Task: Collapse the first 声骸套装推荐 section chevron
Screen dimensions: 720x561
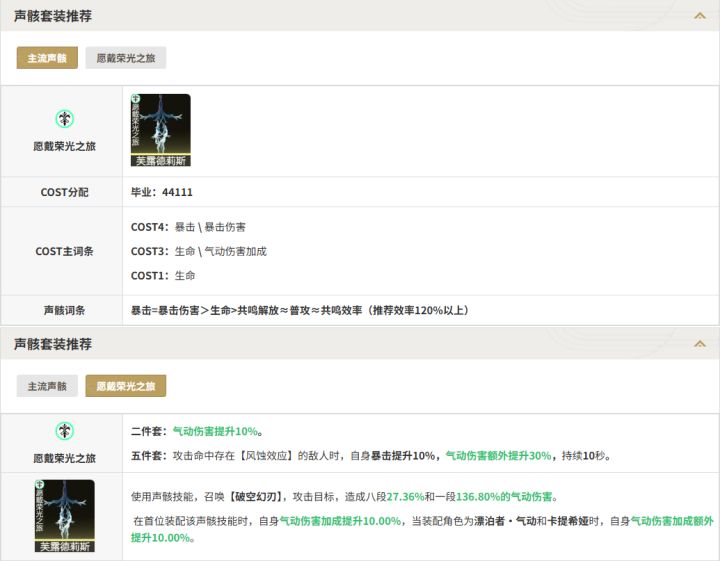Action: [699, 16]
